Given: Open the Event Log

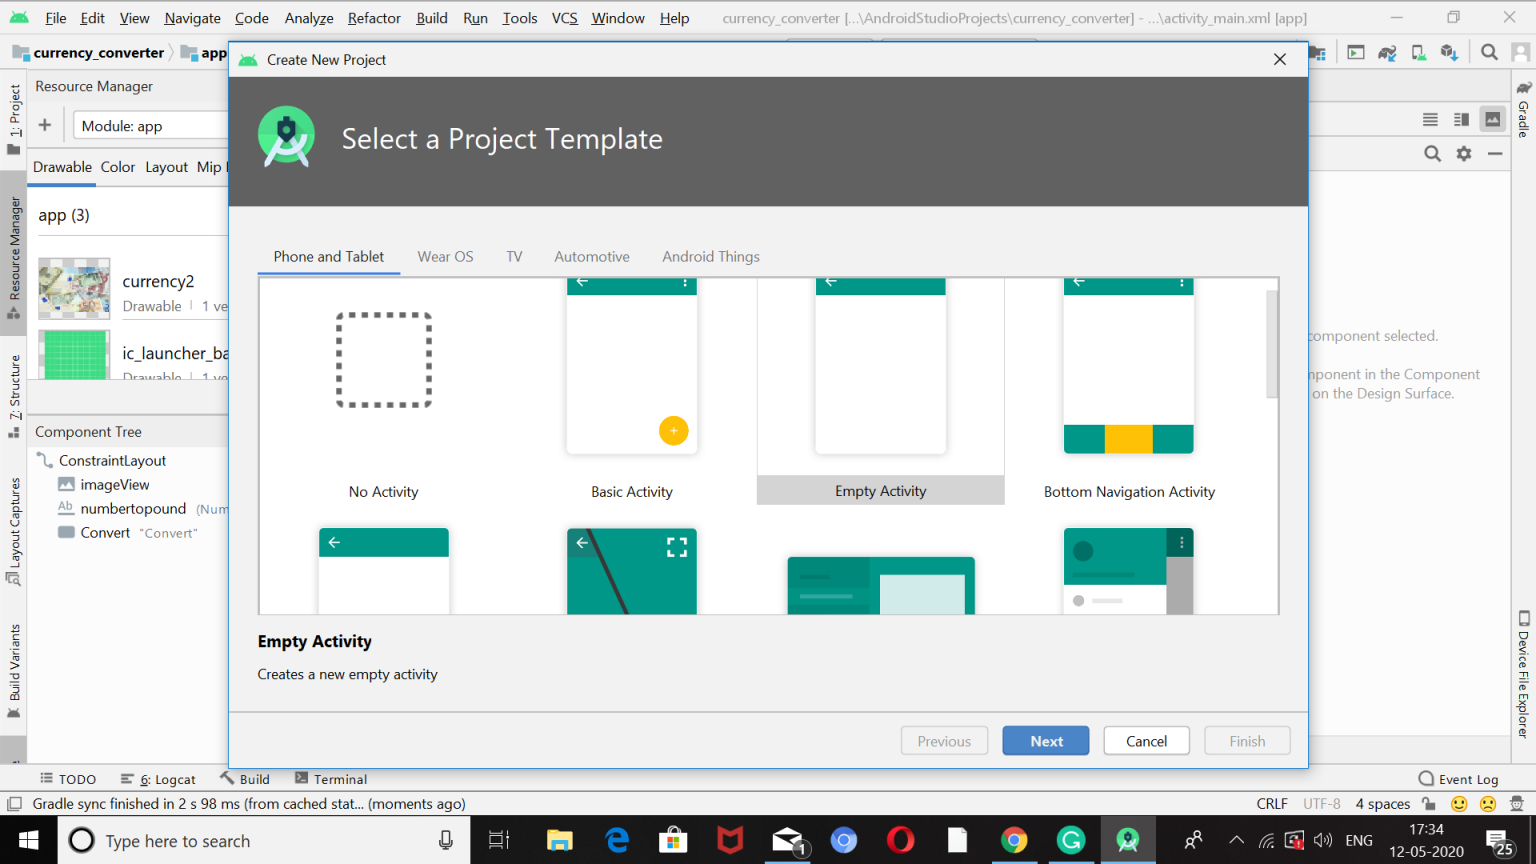Looking at the screenshot, I should [x=1466, y=778].
